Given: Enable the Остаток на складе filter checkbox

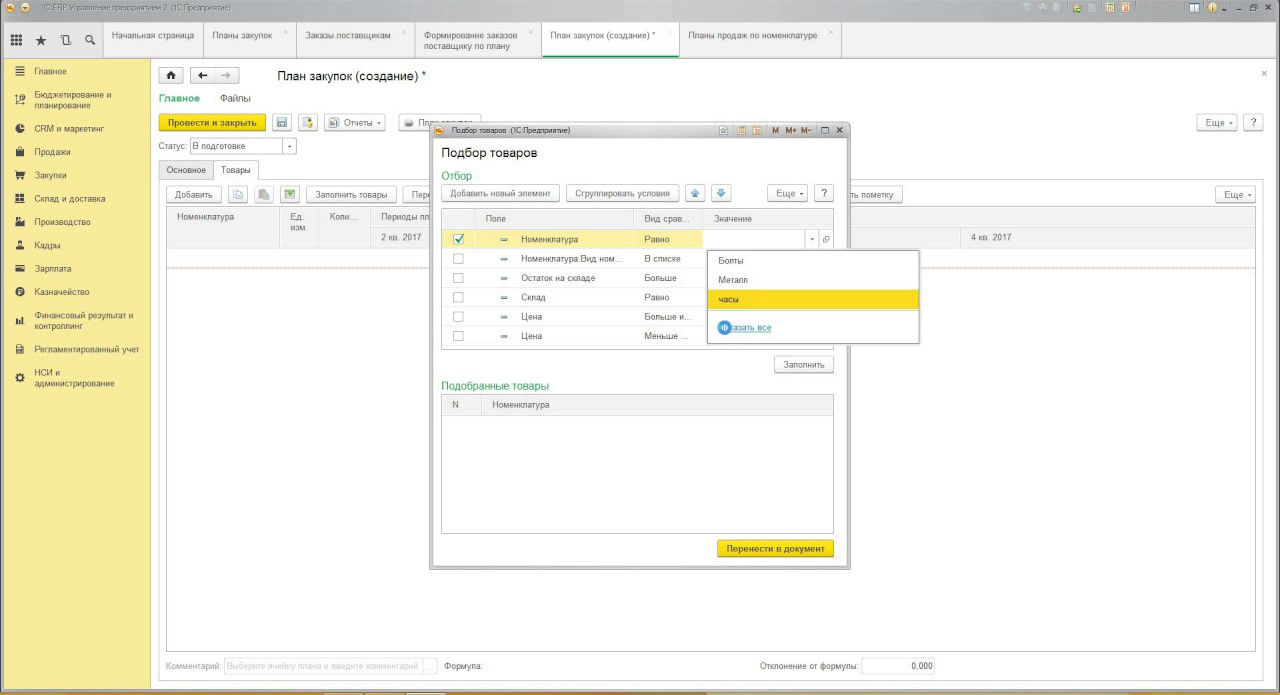Looking at the screenshot, I should 458,278.
